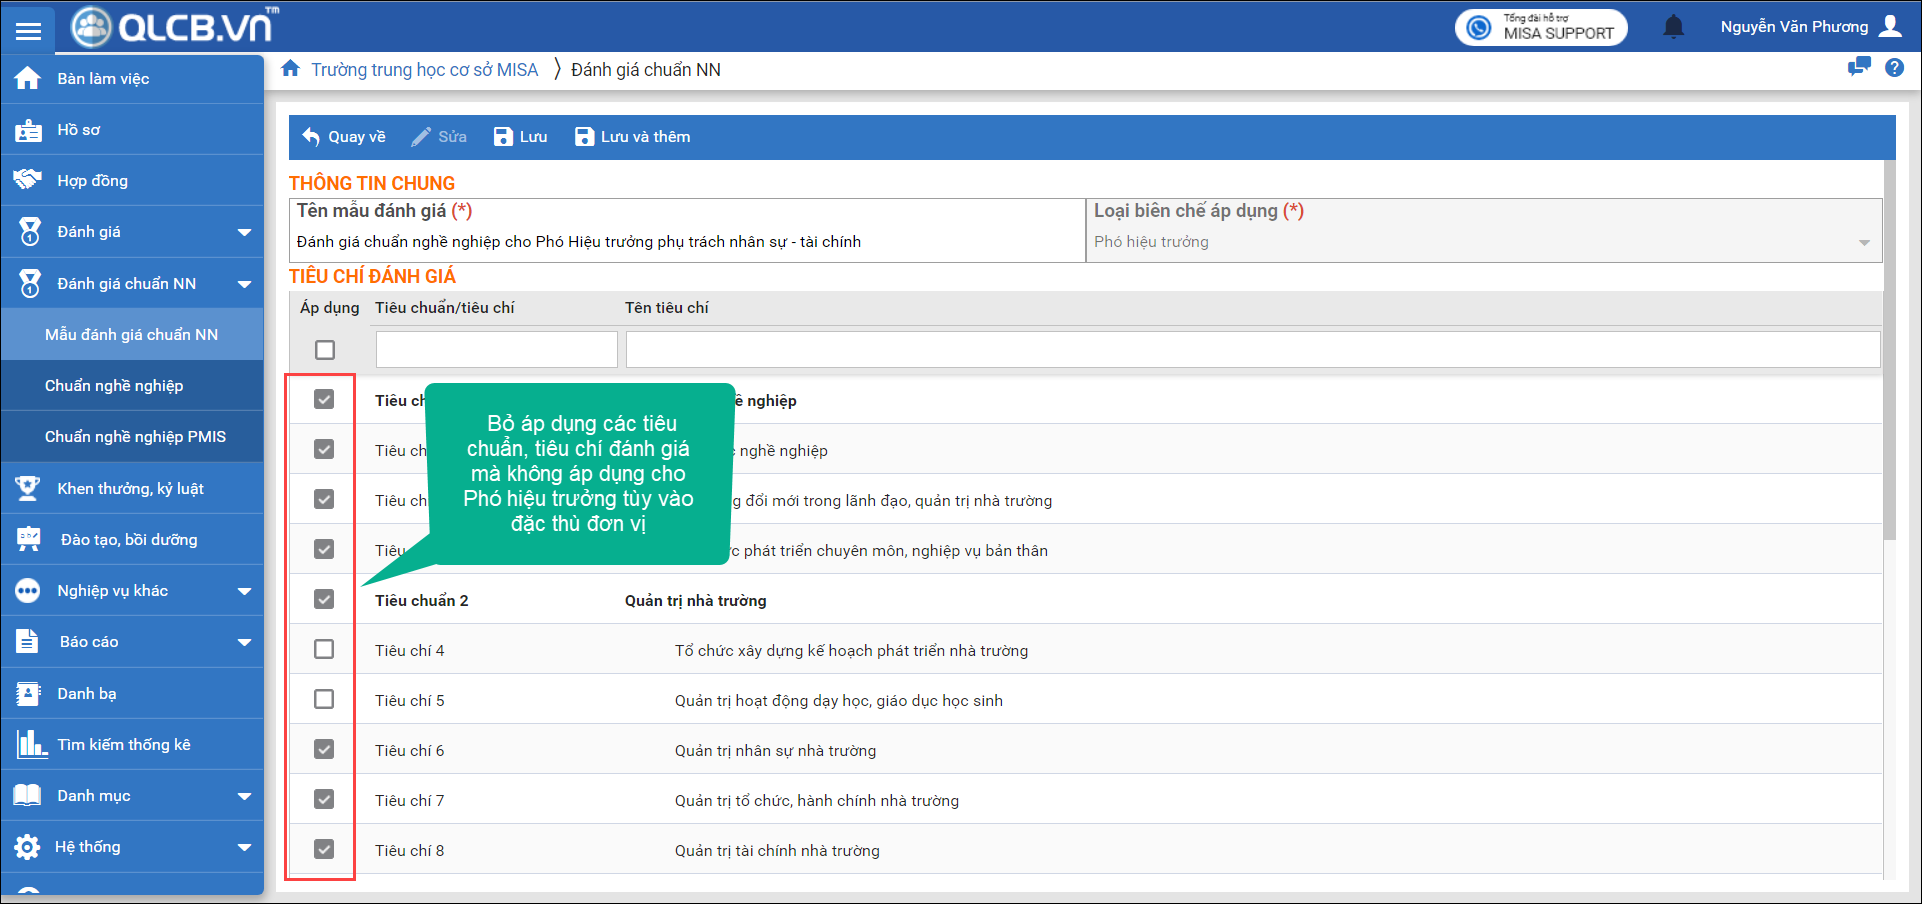
Task: Uncheck the Tiêu chí 8 checkbox
Action: click(x=324, y=849)
